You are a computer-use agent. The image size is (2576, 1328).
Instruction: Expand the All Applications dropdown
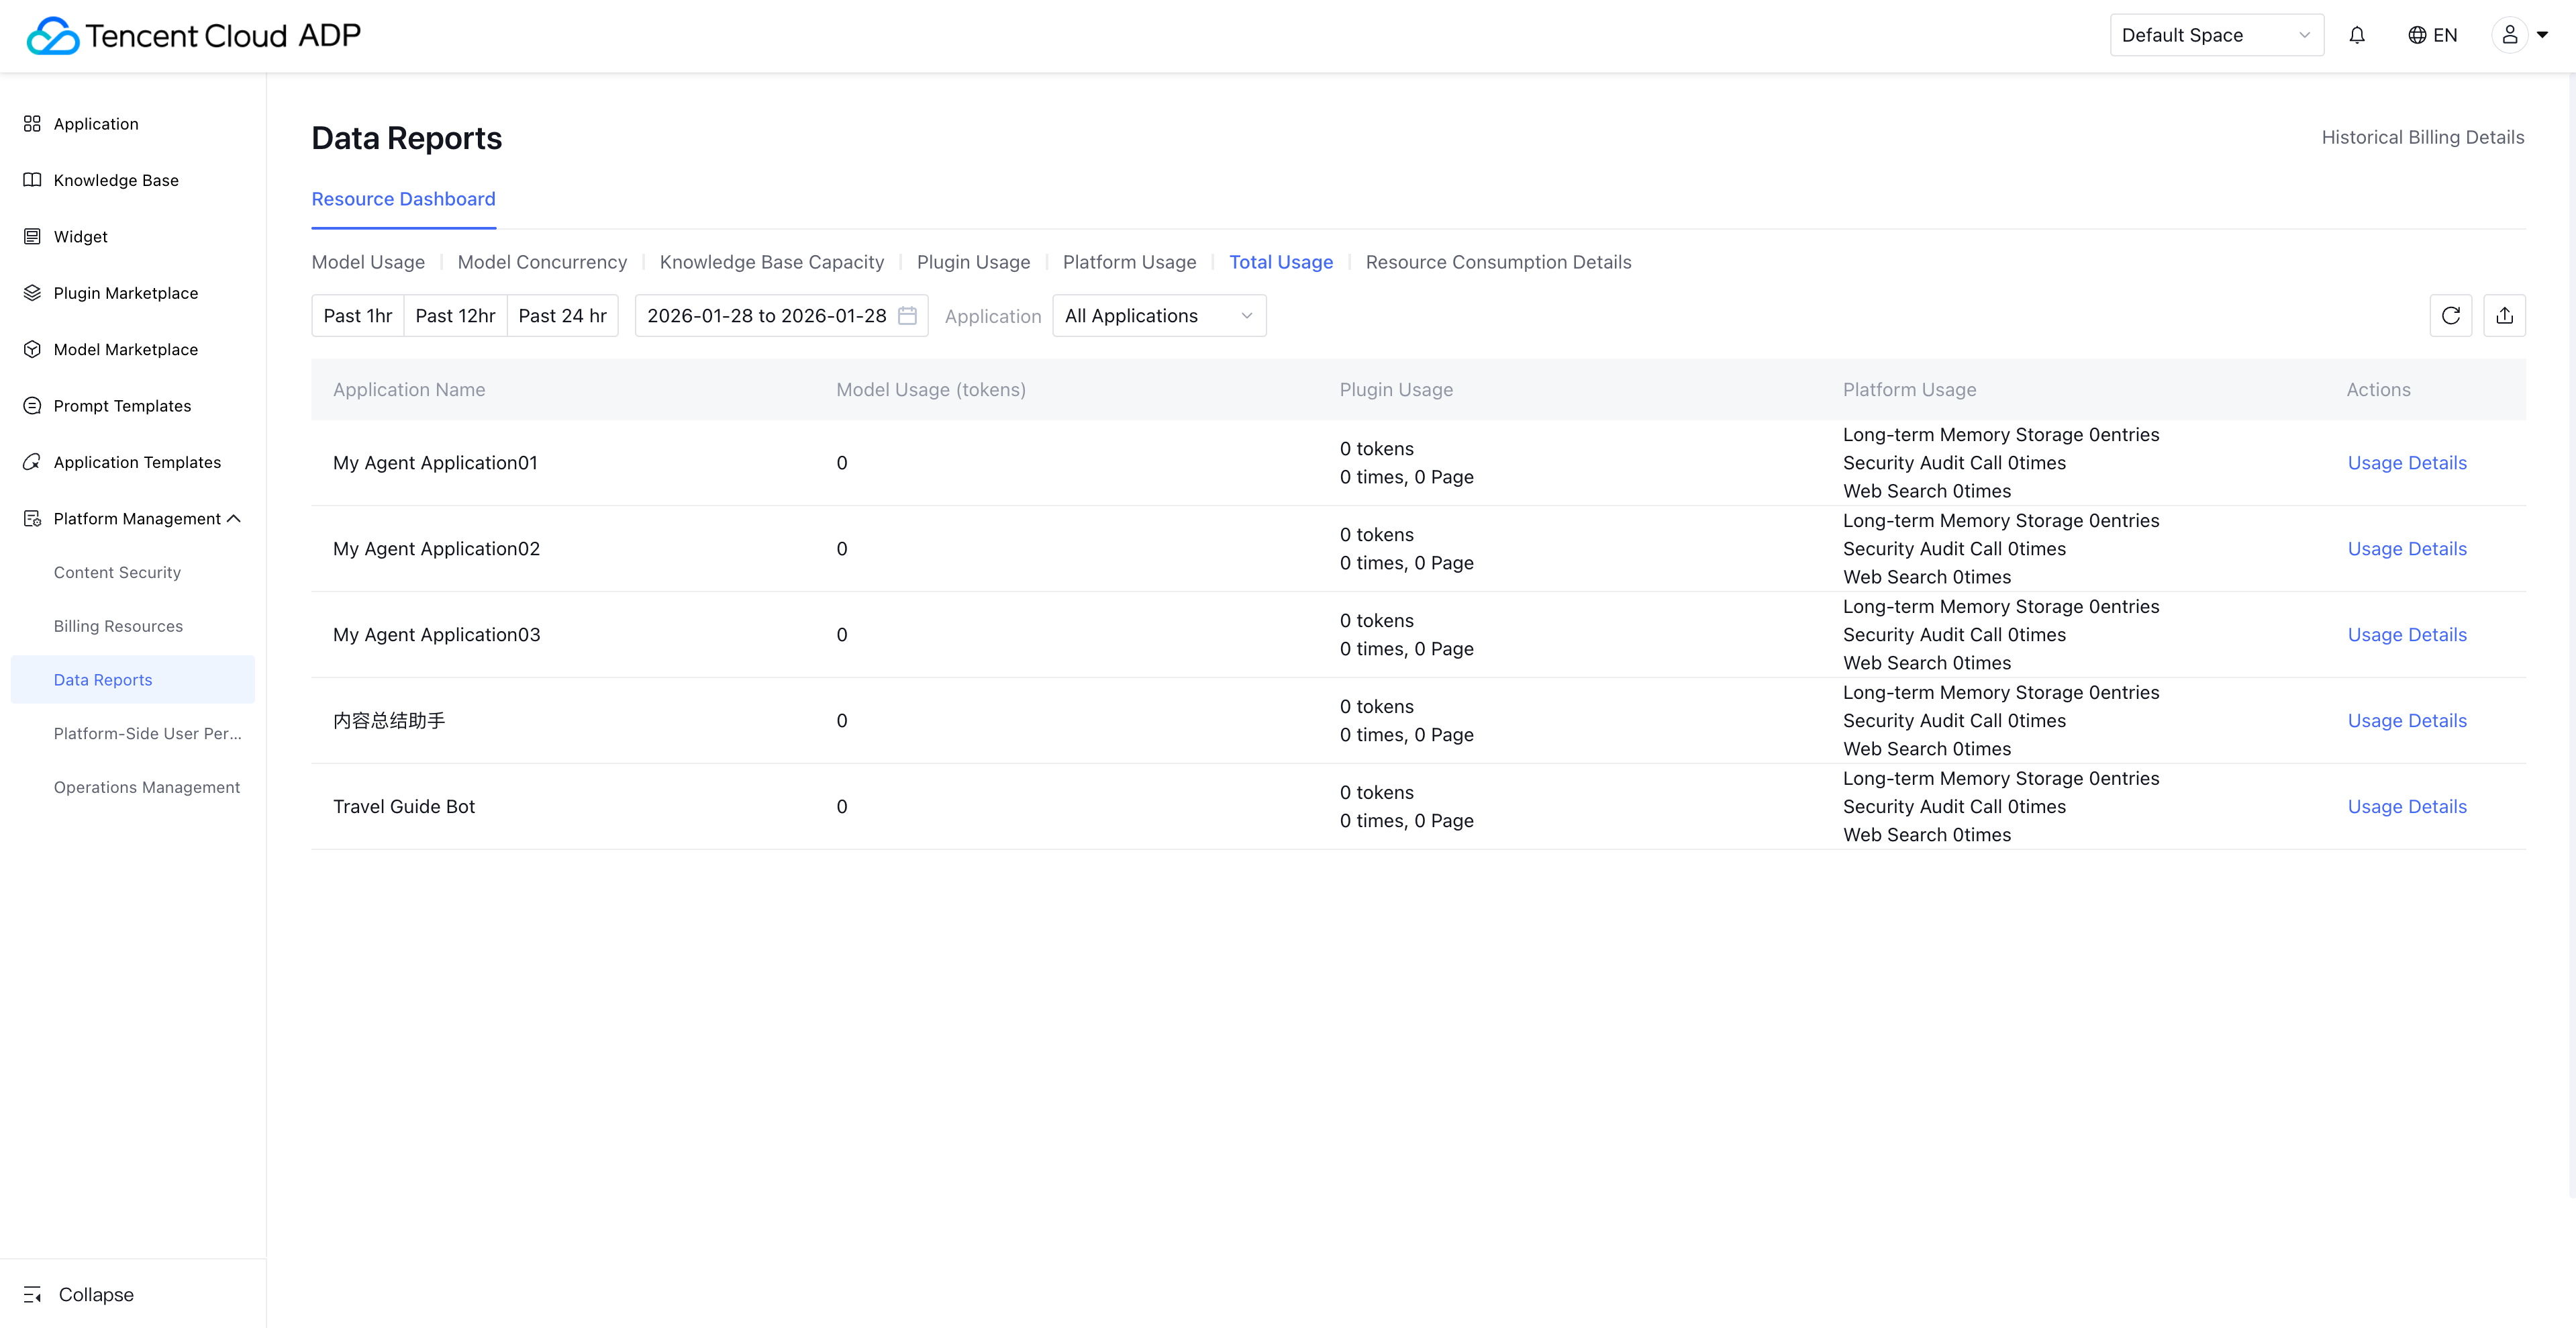tap(1158, 316)
